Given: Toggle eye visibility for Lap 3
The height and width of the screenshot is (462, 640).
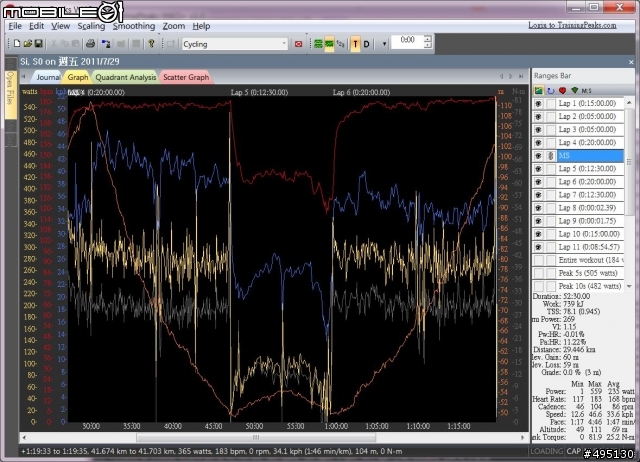Looking at the screenshot, I should coord(538,130).
